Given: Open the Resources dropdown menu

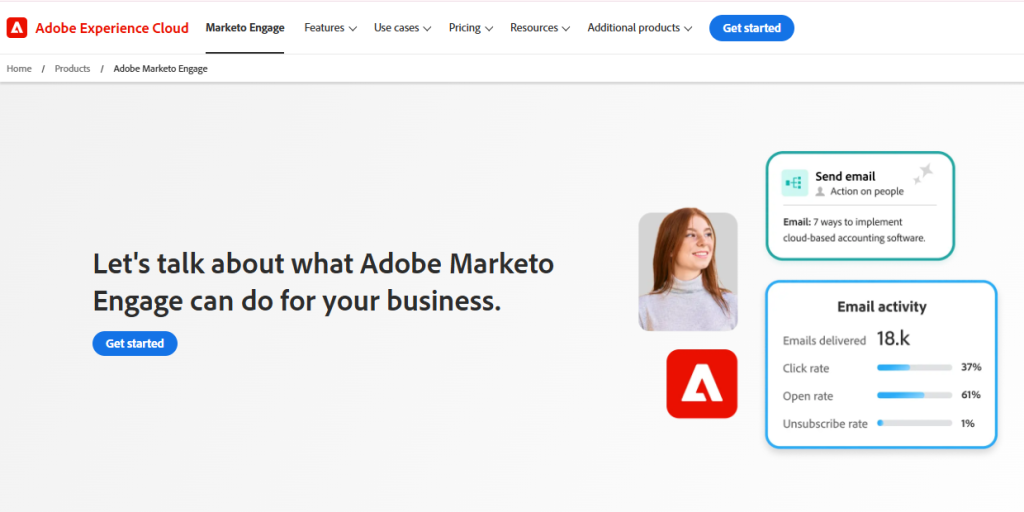Looking at the screenshot, I should (x=540, y=28).
